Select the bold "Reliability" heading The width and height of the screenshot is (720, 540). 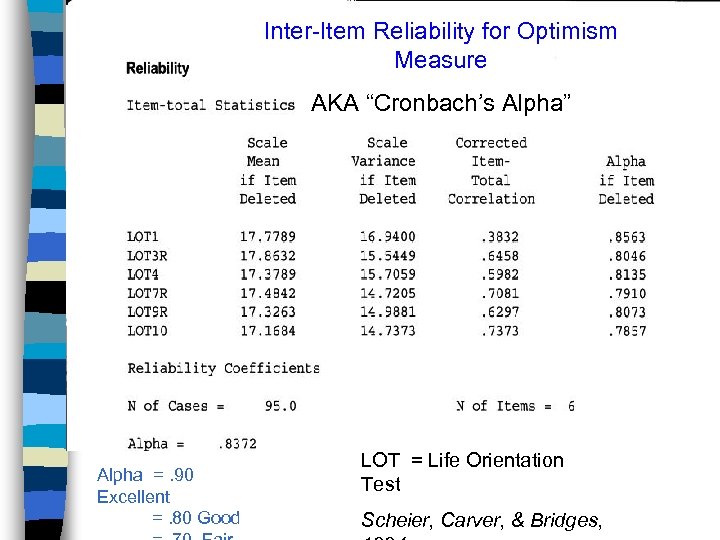click(157, 68)
